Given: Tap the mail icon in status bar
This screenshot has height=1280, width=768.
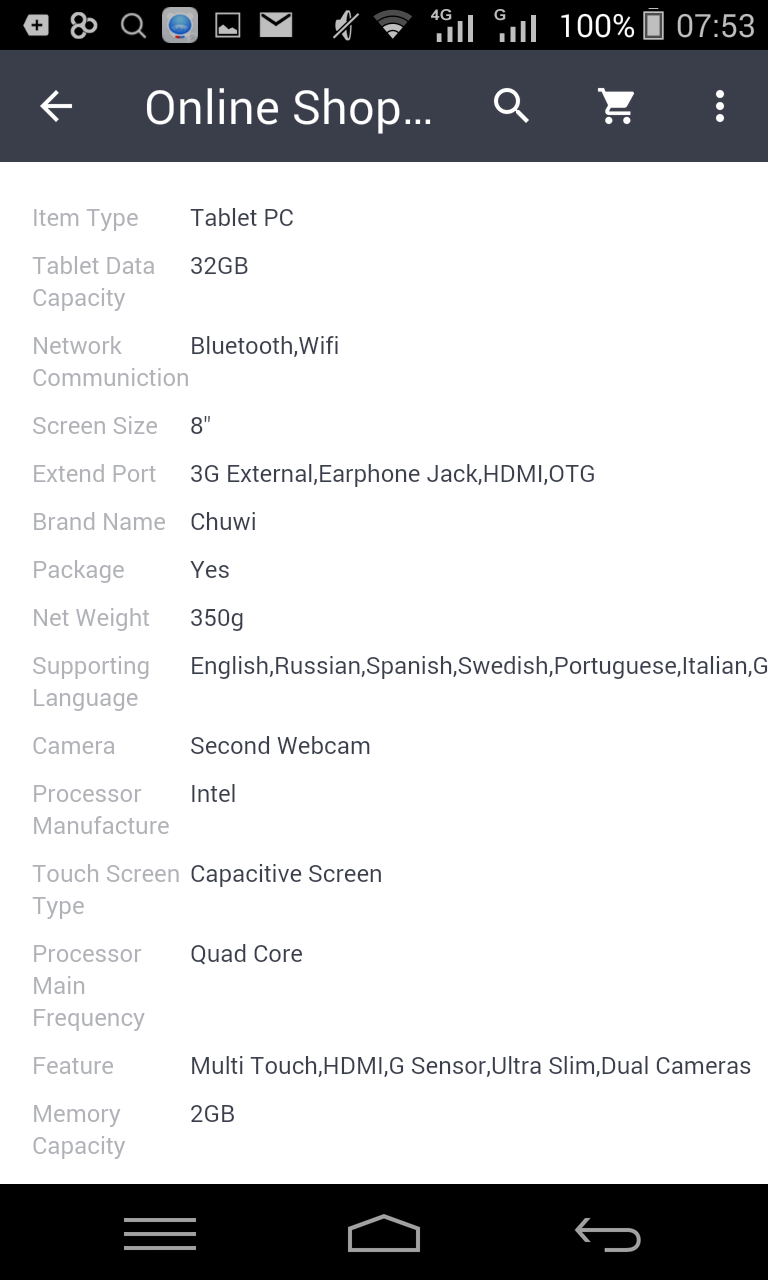Looking at the screenshot, I should coord(276,25).
